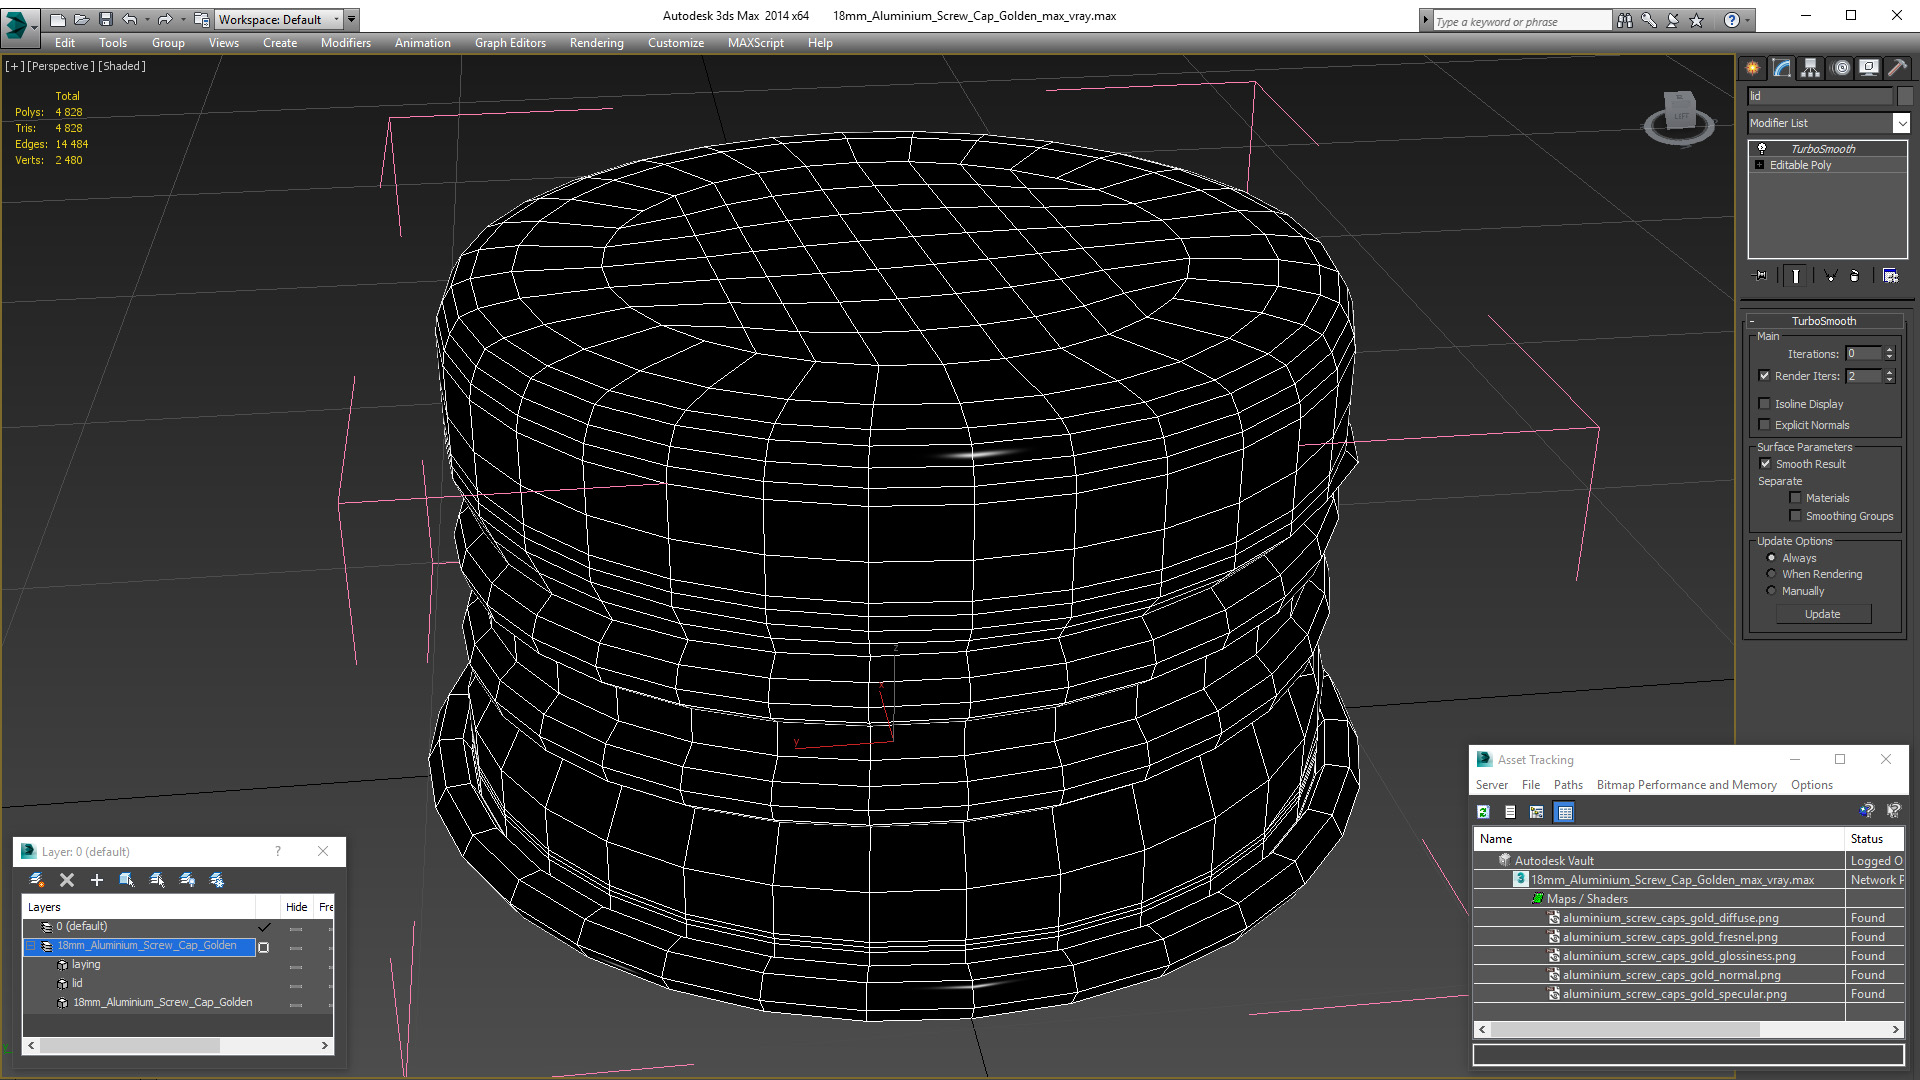Click Hide/Unhide All Layers icon
The height and width of the screenshot is (1080, 1920).
pyautogui.click(x=187, y=880)
